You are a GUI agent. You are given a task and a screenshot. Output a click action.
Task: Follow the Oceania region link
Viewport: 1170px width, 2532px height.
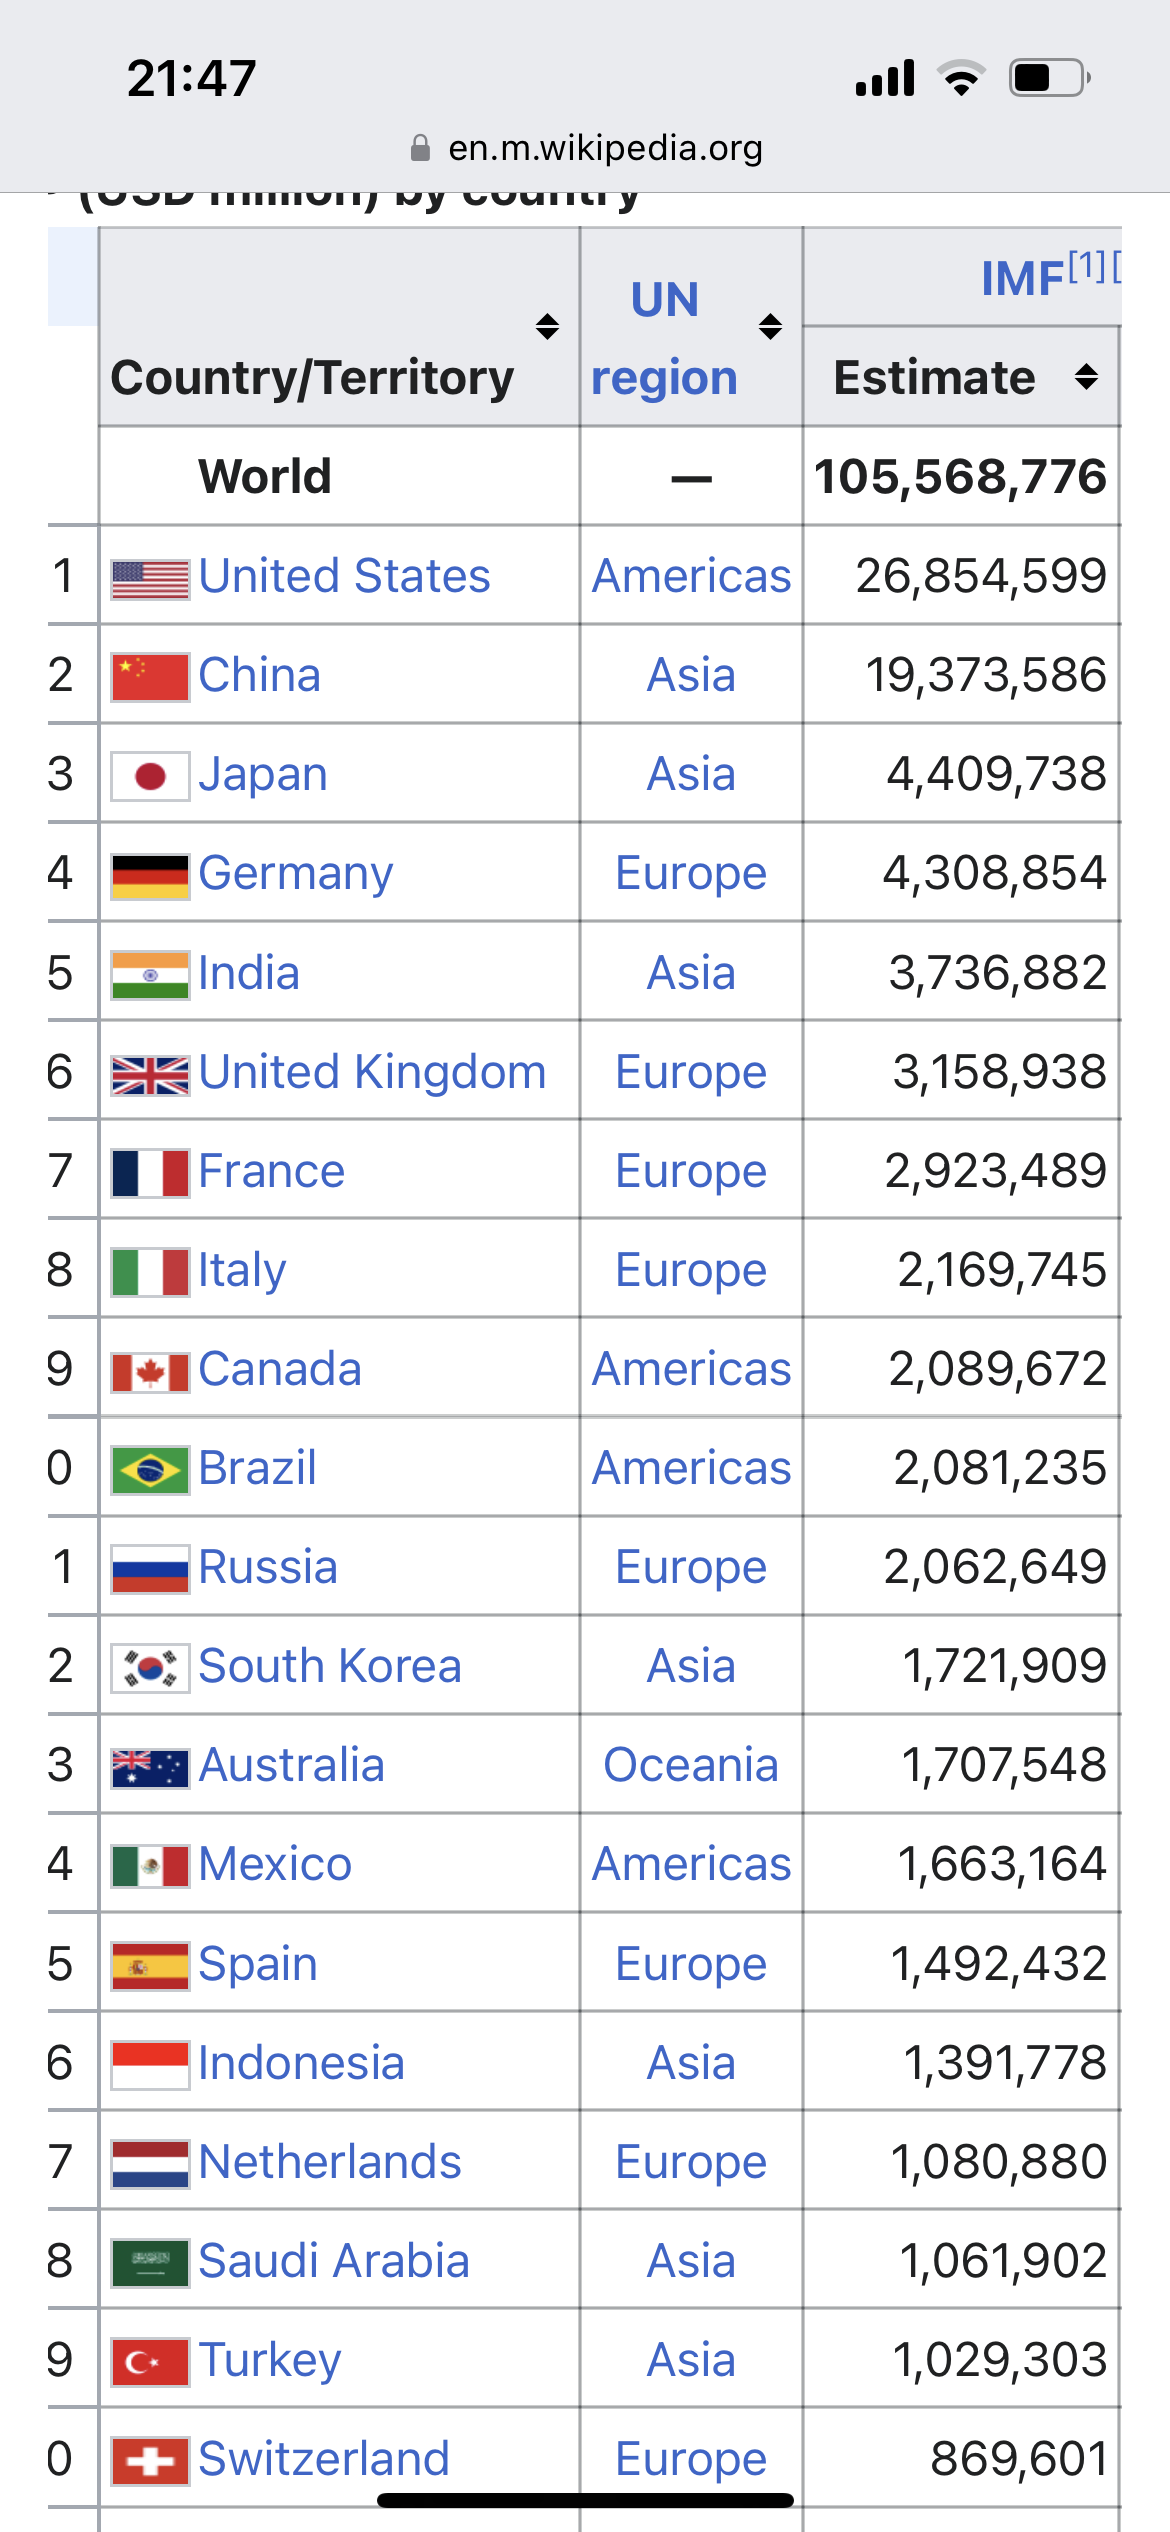691,1765
